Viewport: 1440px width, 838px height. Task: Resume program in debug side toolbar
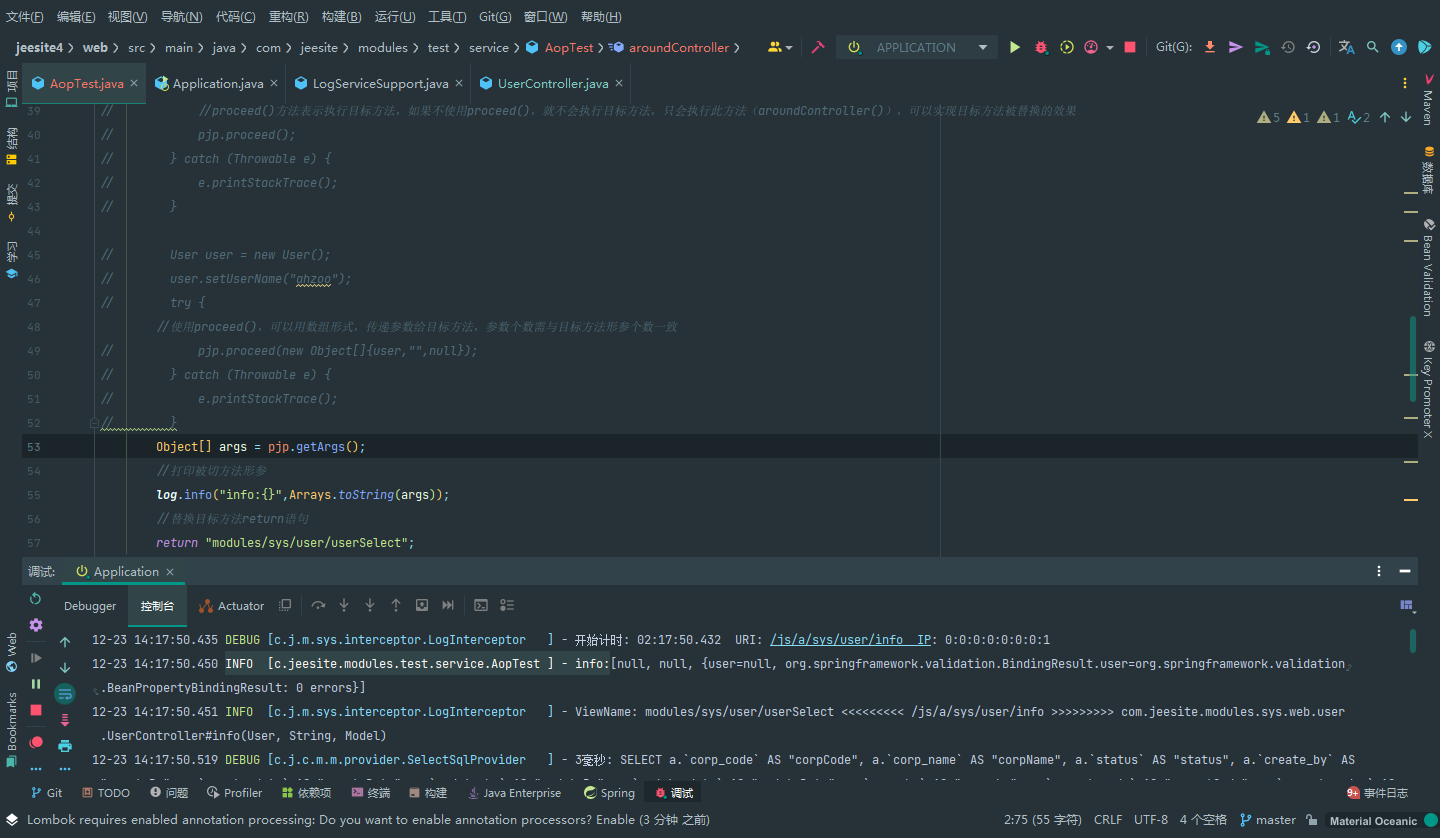pos(36,658)
